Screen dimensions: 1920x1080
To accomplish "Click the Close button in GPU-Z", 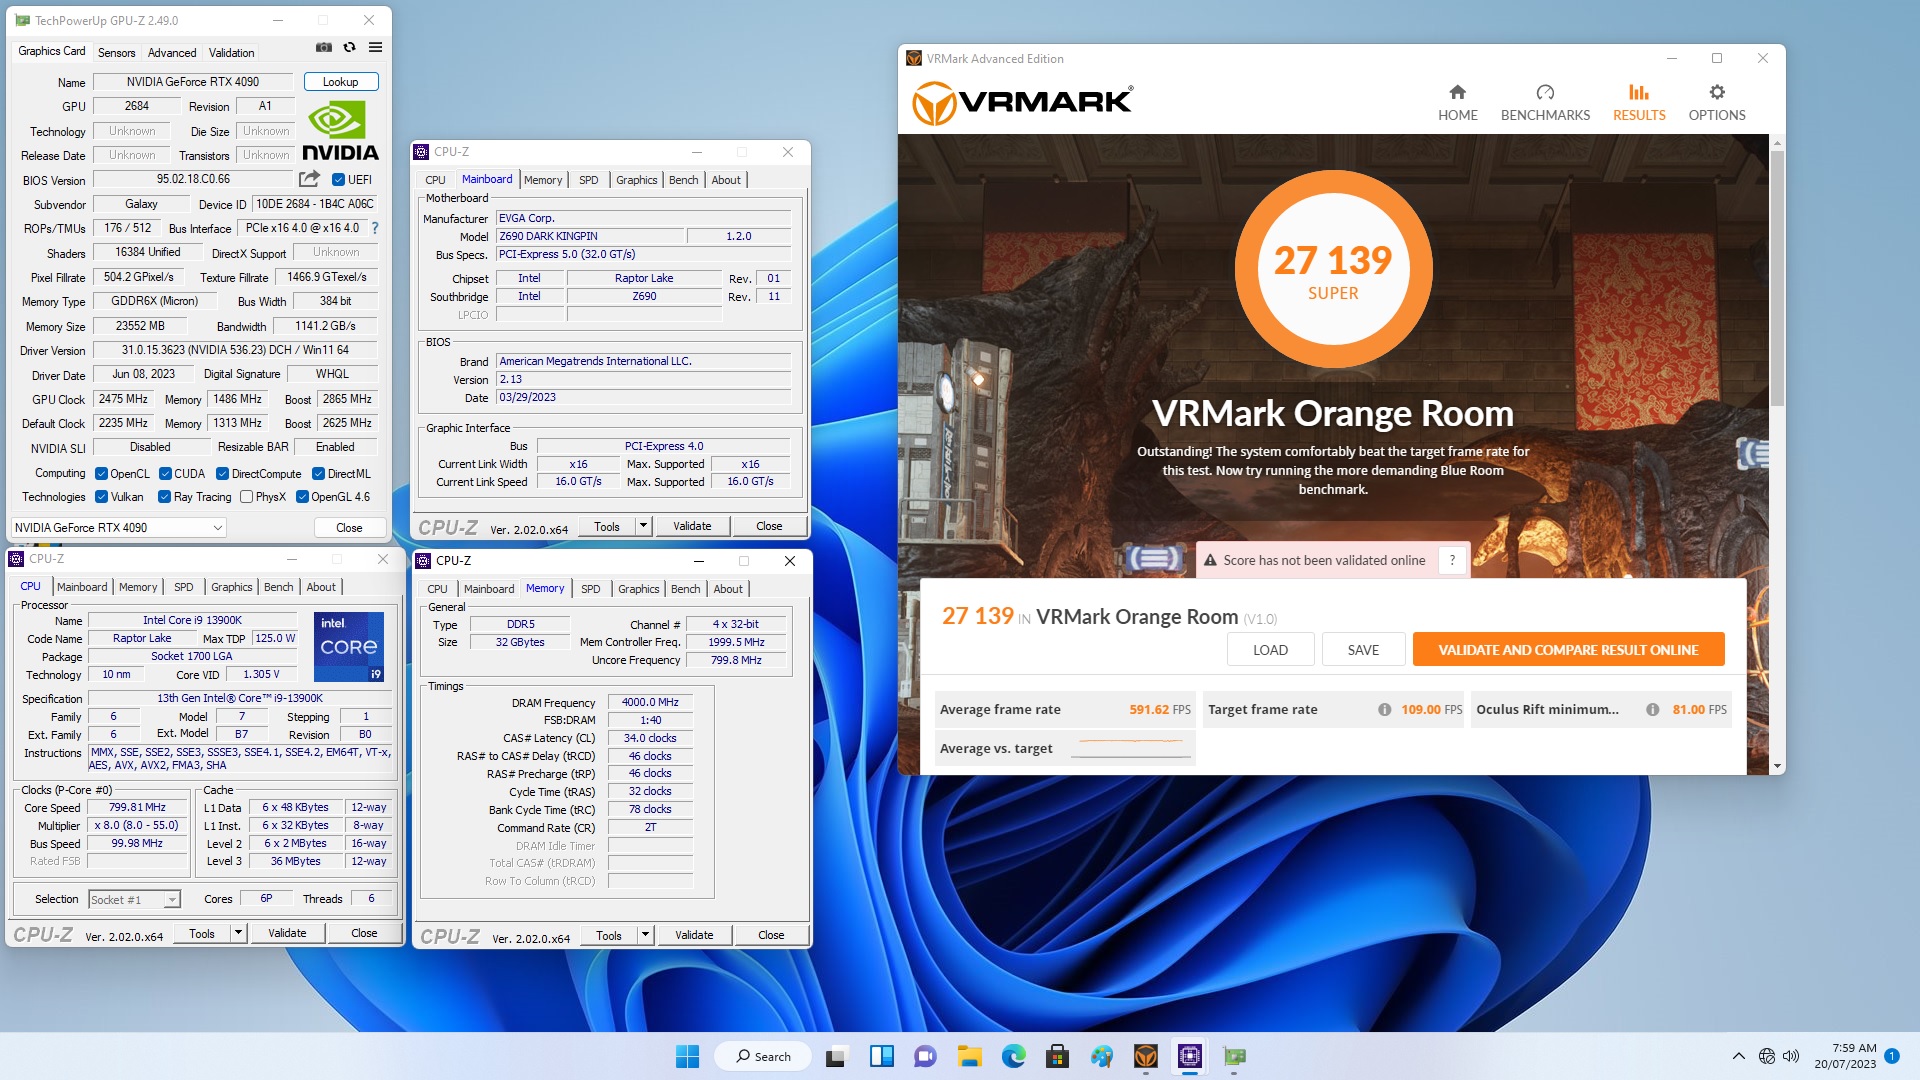I will click(349, 527).
